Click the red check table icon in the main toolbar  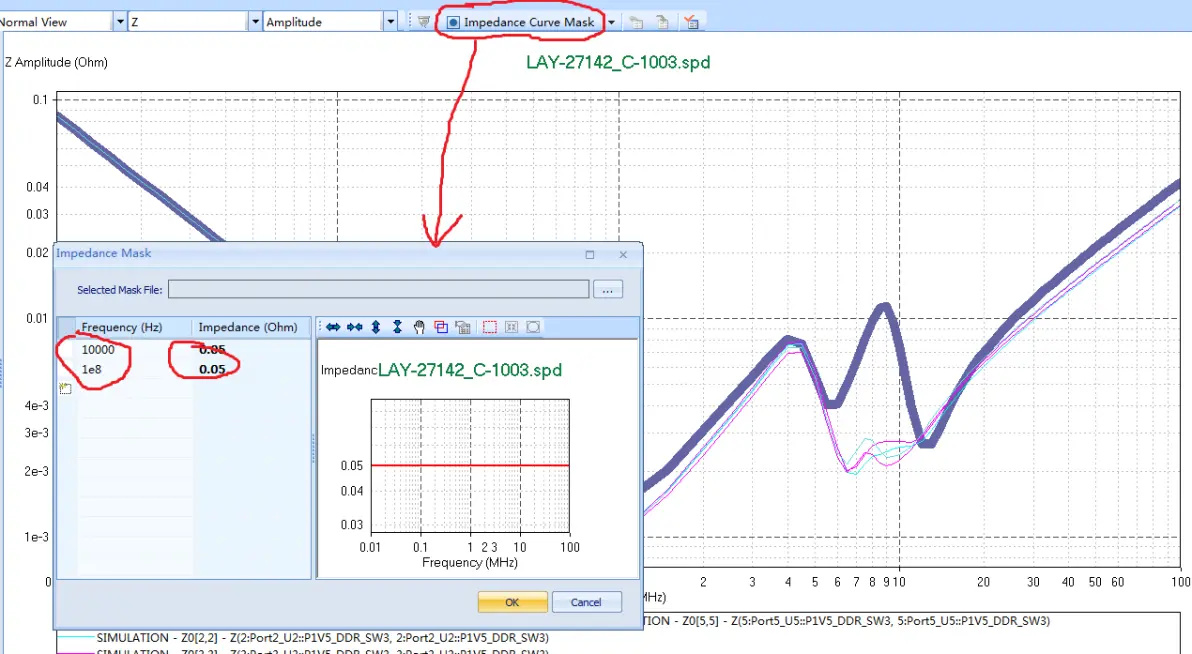click(691, 22)
